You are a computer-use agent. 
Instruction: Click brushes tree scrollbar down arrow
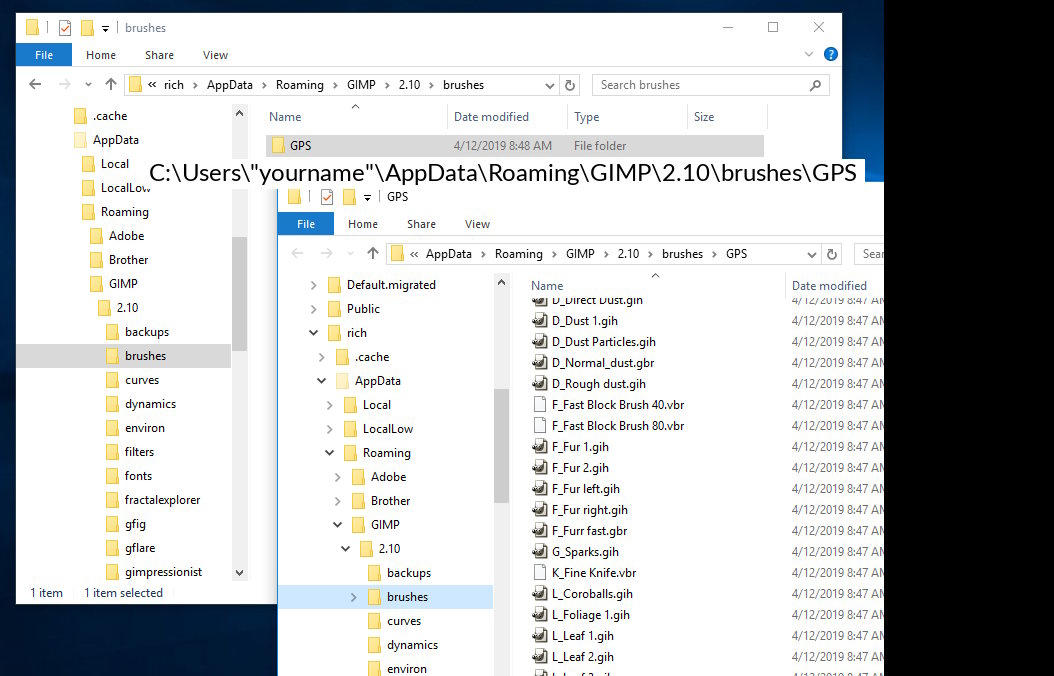point(239,573)
